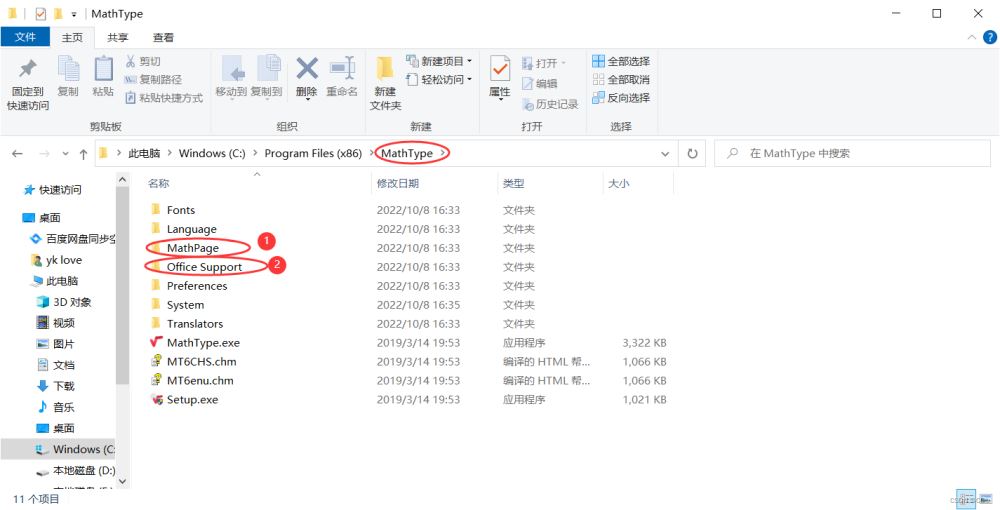Expand the New Item dropdown

(x=440, y=61)
